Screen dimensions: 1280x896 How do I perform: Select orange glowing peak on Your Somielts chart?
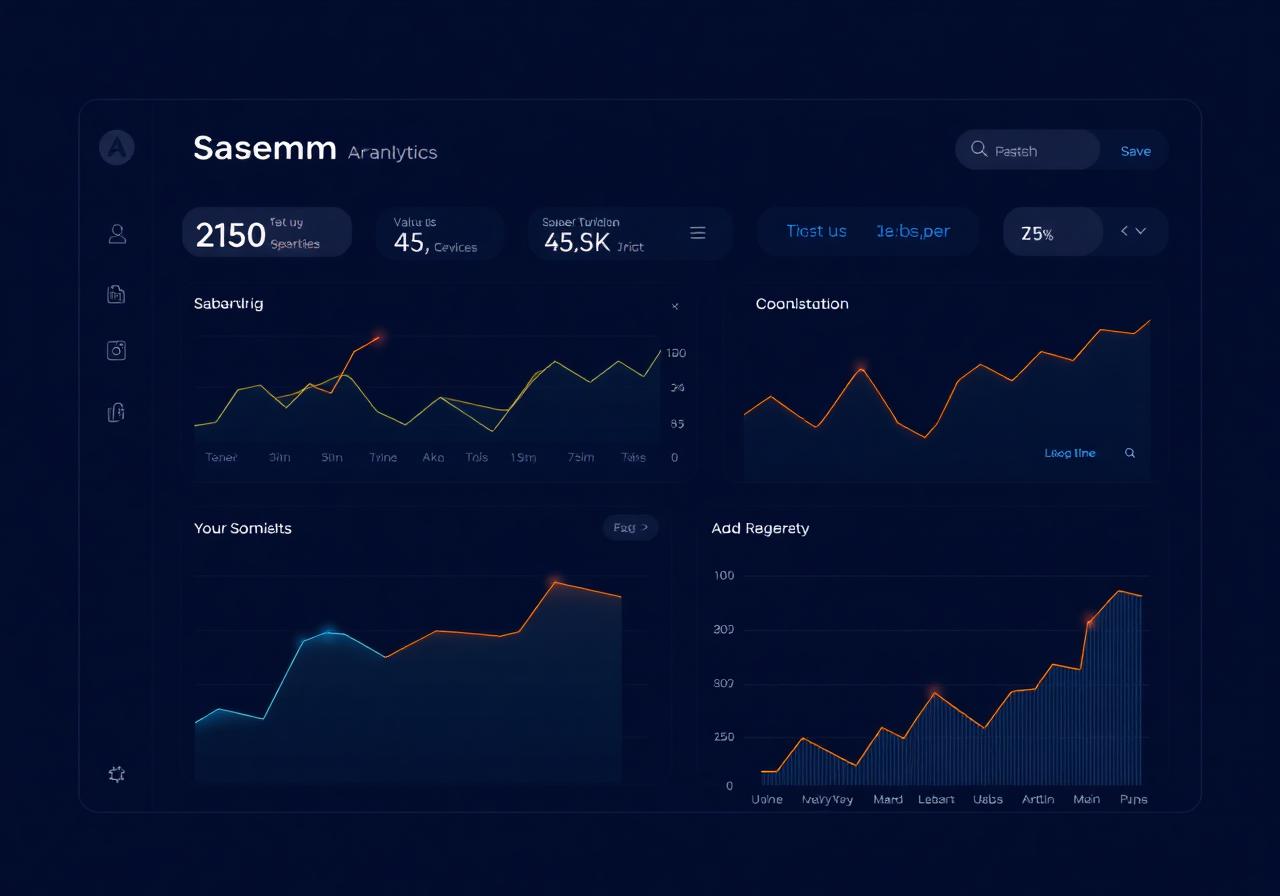tap(555, 582)
